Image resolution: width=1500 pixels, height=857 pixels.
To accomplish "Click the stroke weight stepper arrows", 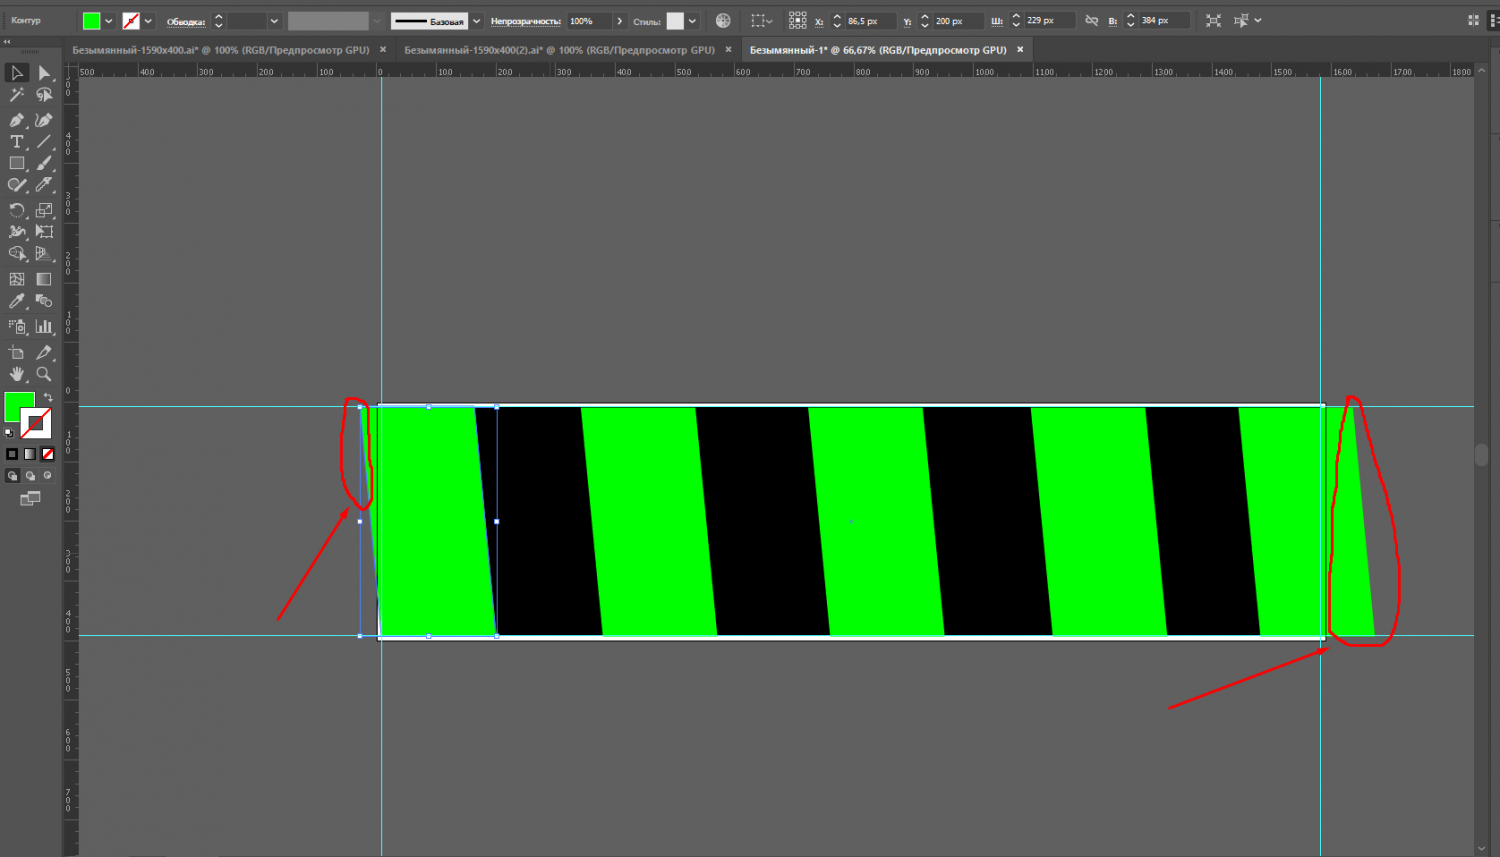I will (x=218, y=21).
